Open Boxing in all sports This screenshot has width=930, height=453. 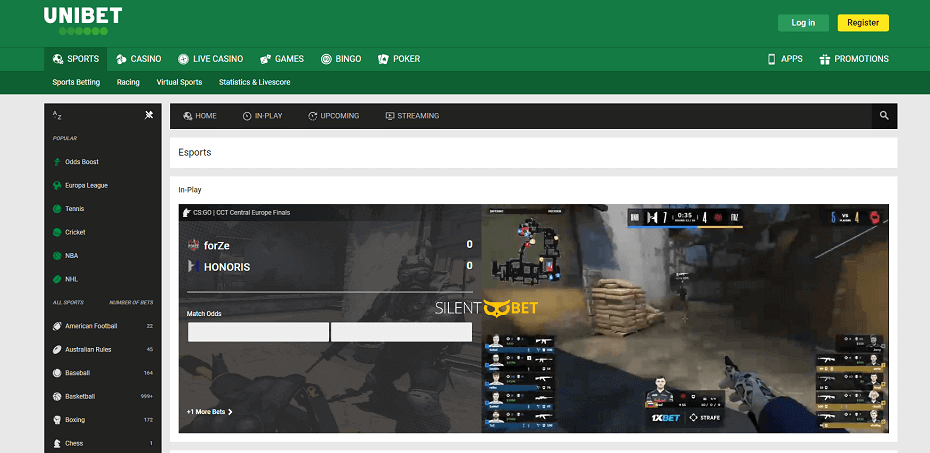click(x=103, y=420)
